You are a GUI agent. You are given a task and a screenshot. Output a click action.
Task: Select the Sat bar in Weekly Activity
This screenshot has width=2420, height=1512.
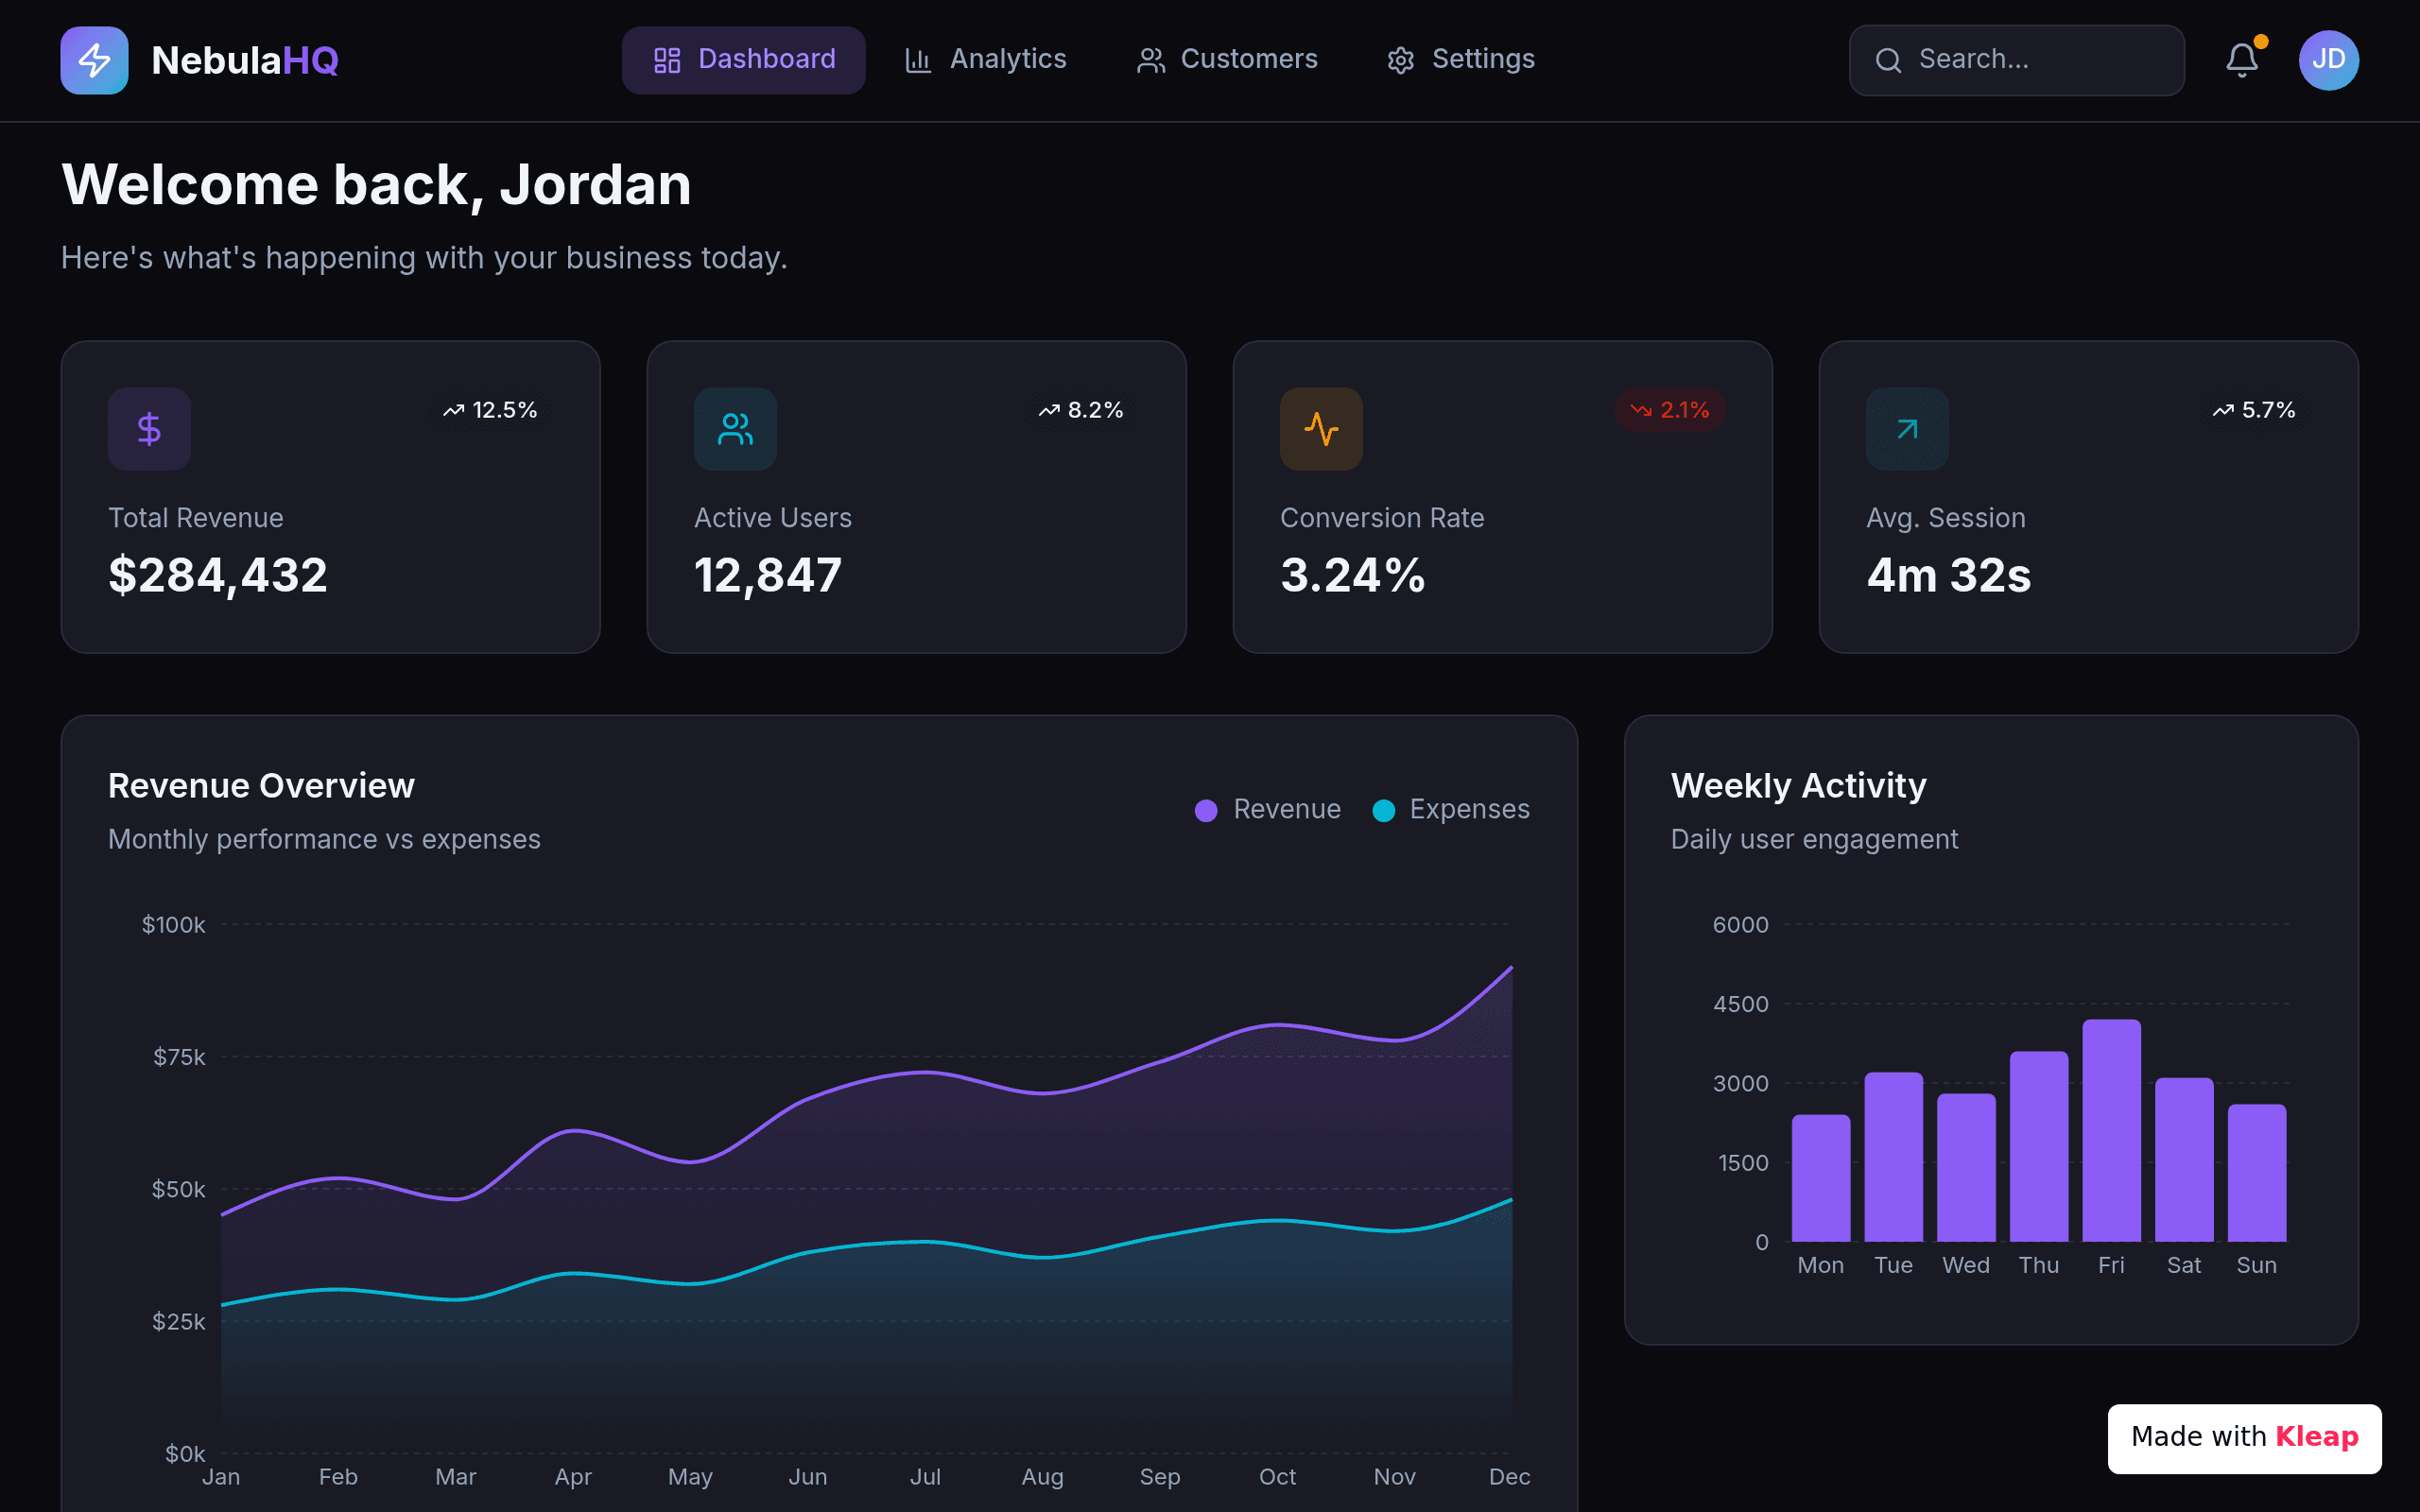click(2184, 1159)
